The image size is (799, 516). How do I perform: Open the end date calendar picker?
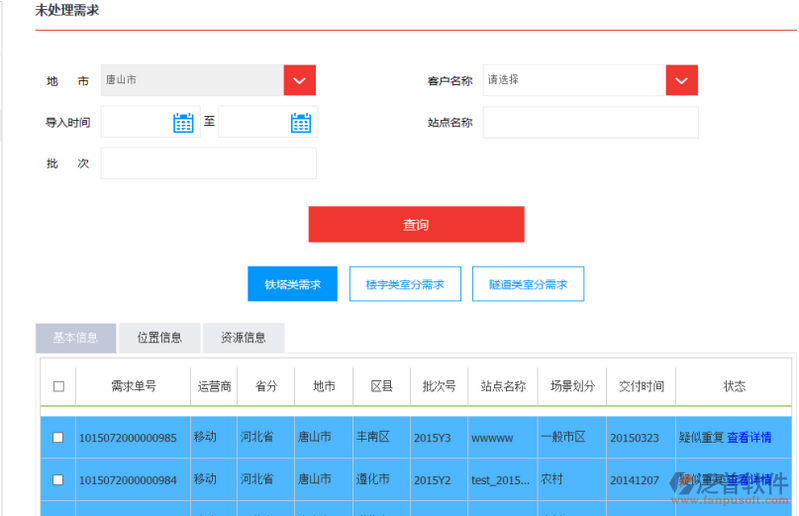pos(301,123)
